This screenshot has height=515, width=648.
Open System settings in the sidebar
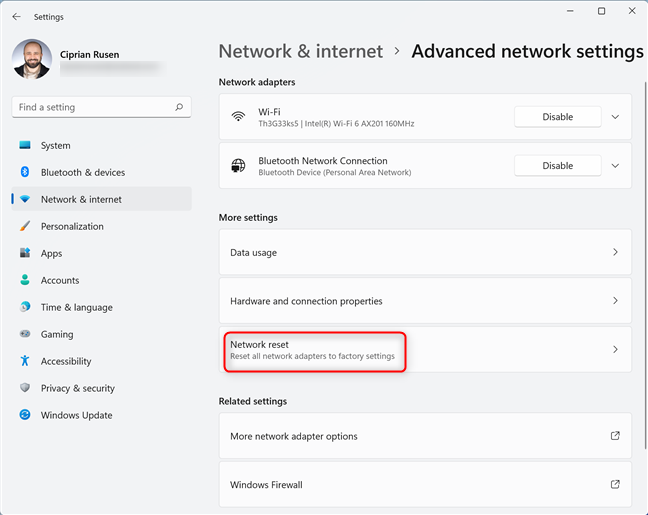coord(55,145)
